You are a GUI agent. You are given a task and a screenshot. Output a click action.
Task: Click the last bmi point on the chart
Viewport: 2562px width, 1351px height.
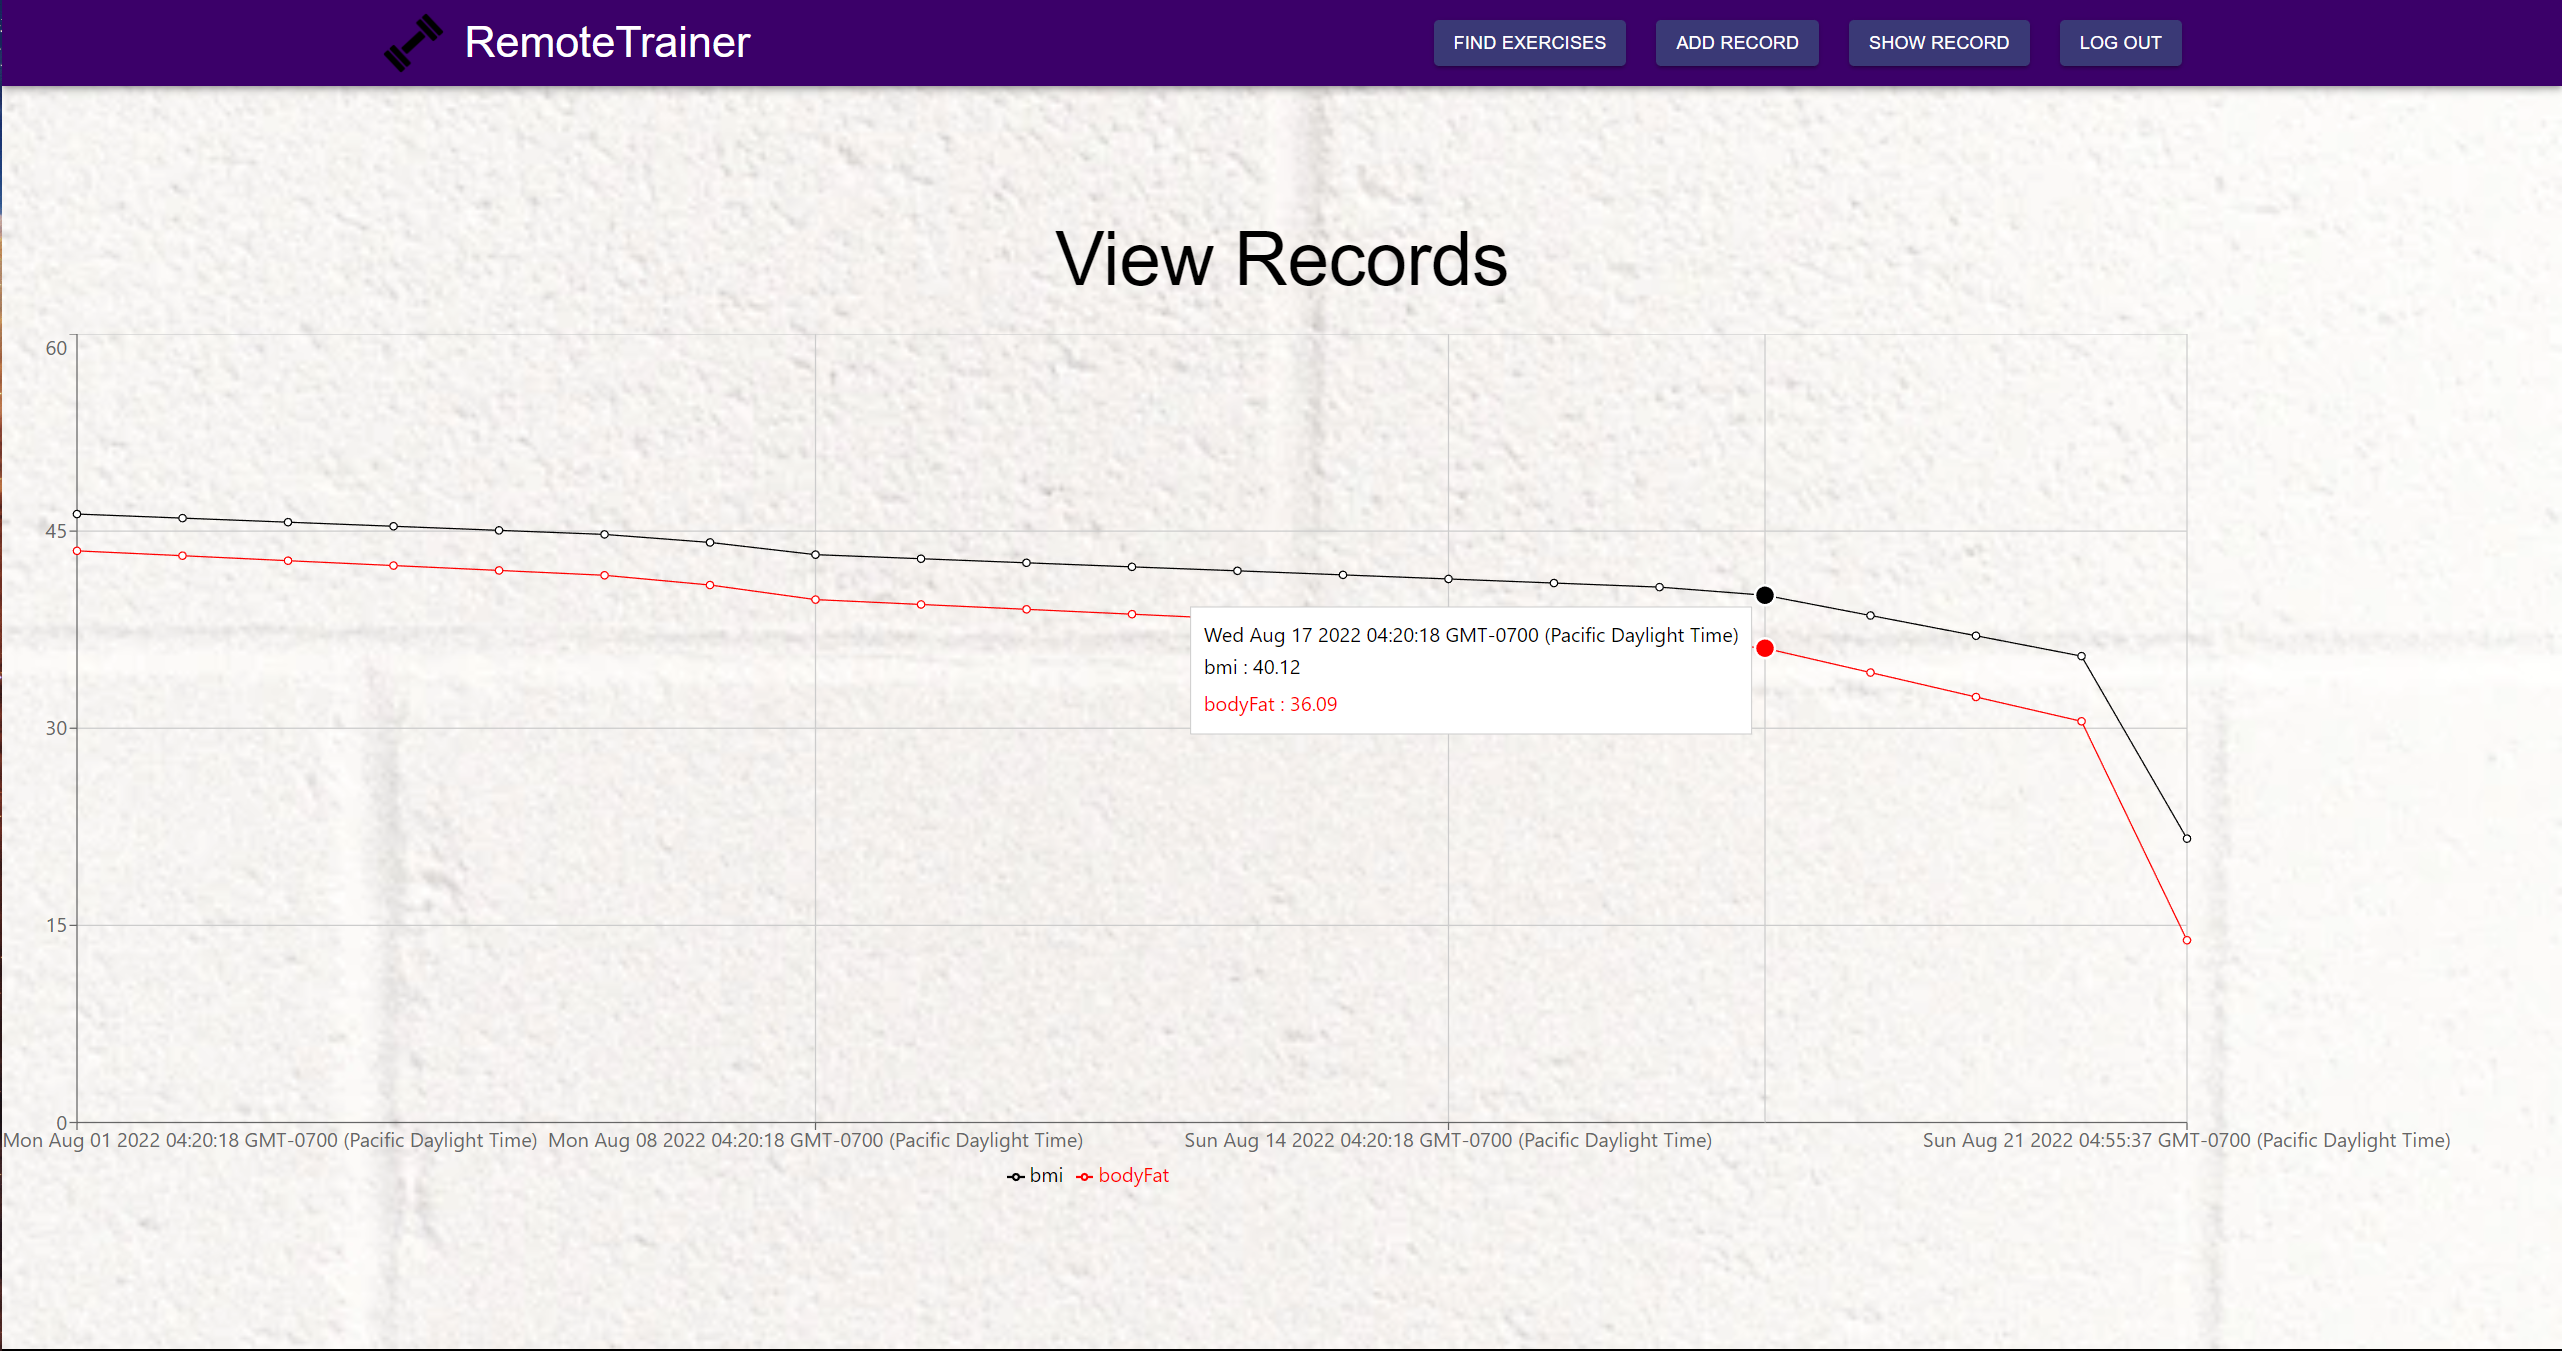[x=2187, y=839]
